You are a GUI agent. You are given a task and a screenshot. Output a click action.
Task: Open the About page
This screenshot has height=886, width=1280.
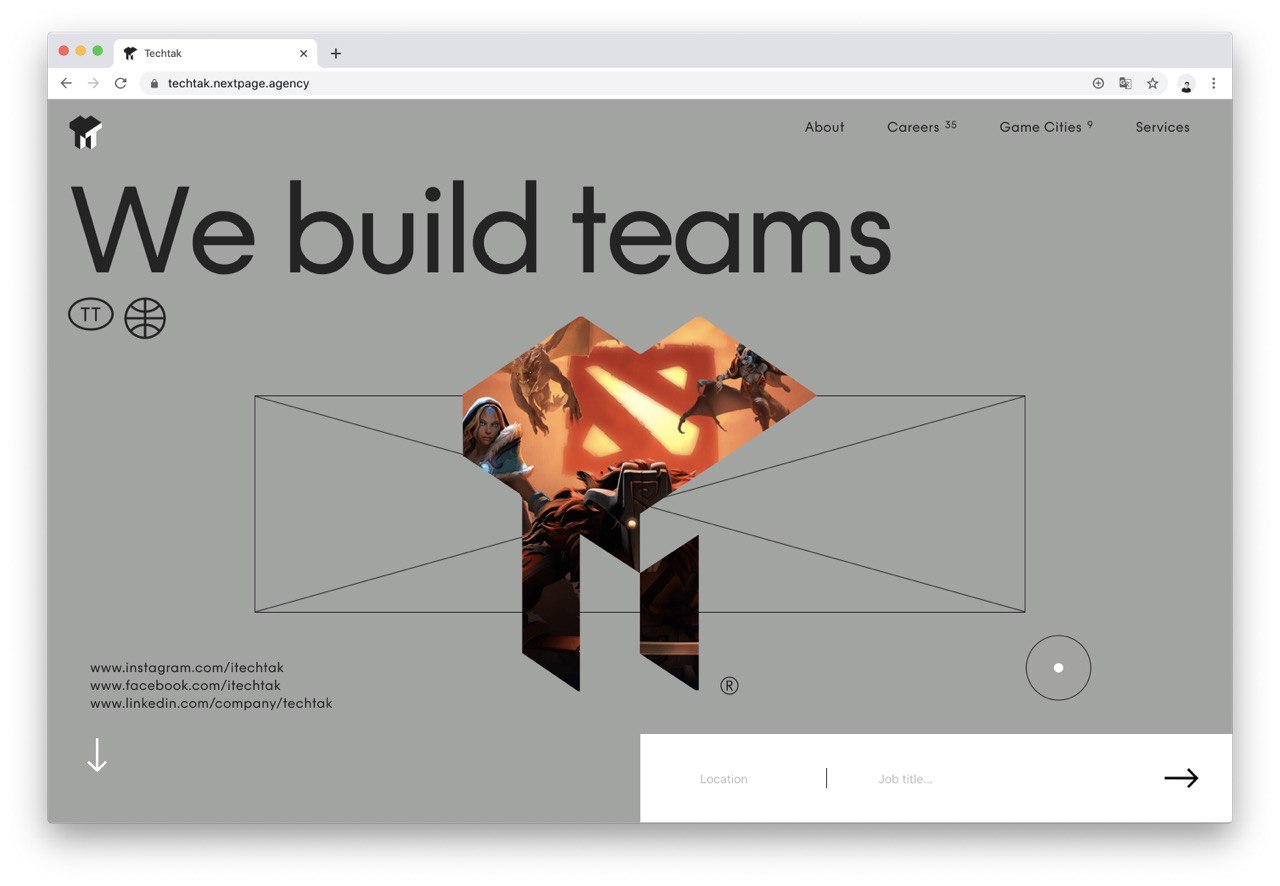(x=825, y=127)
